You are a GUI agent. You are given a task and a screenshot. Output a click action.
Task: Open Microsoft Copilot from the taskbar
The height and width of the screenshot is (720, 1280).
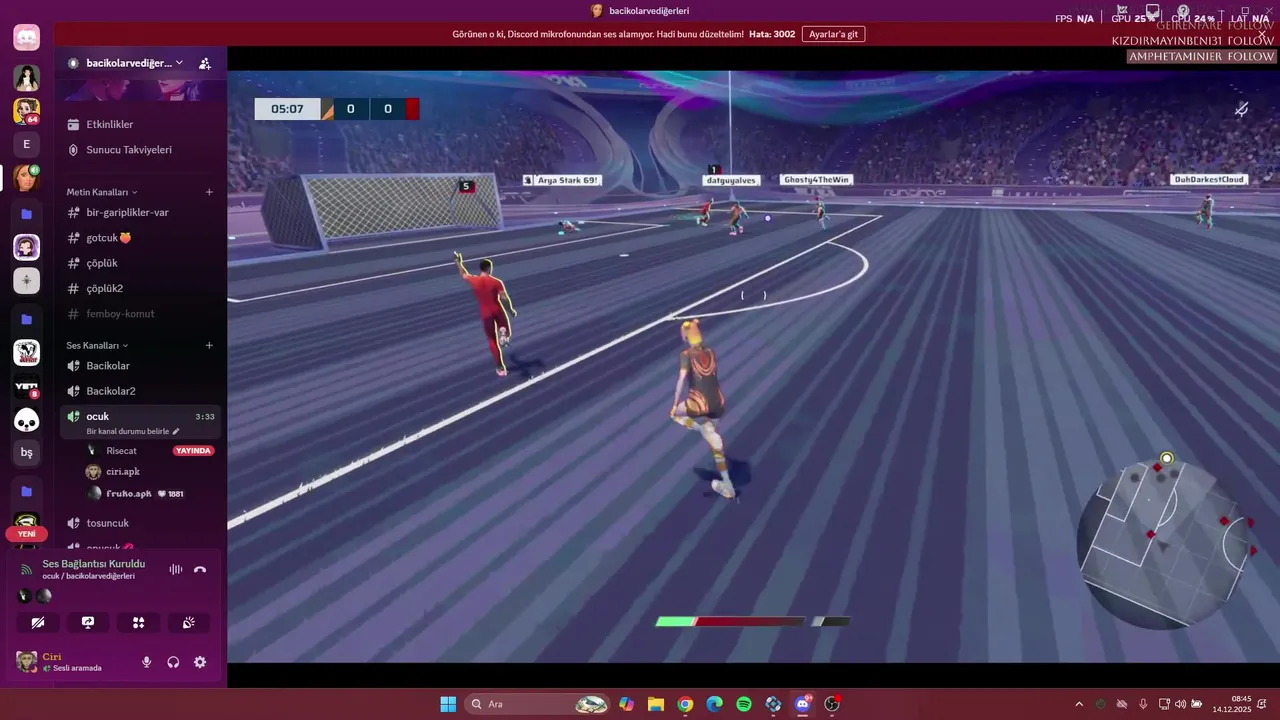tap(626, 704)
